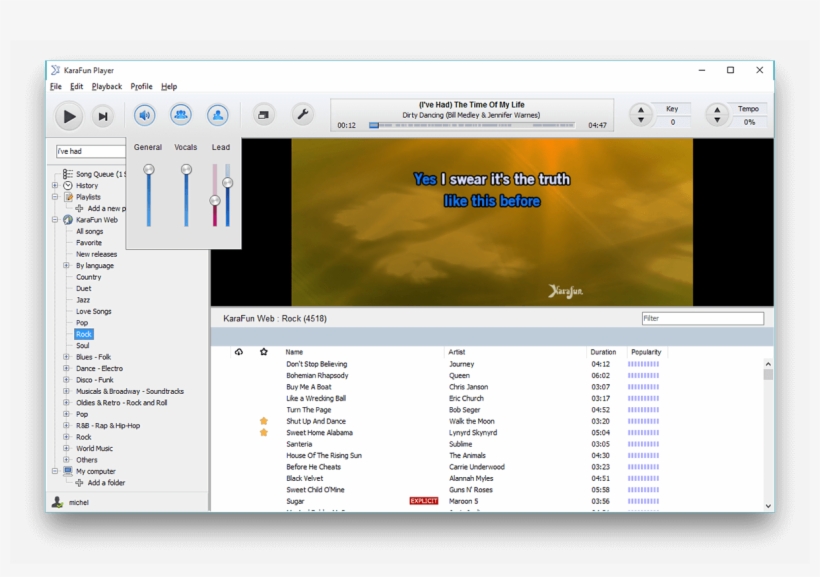
Task: Click the Play button
Action: (x=69, y=116)
